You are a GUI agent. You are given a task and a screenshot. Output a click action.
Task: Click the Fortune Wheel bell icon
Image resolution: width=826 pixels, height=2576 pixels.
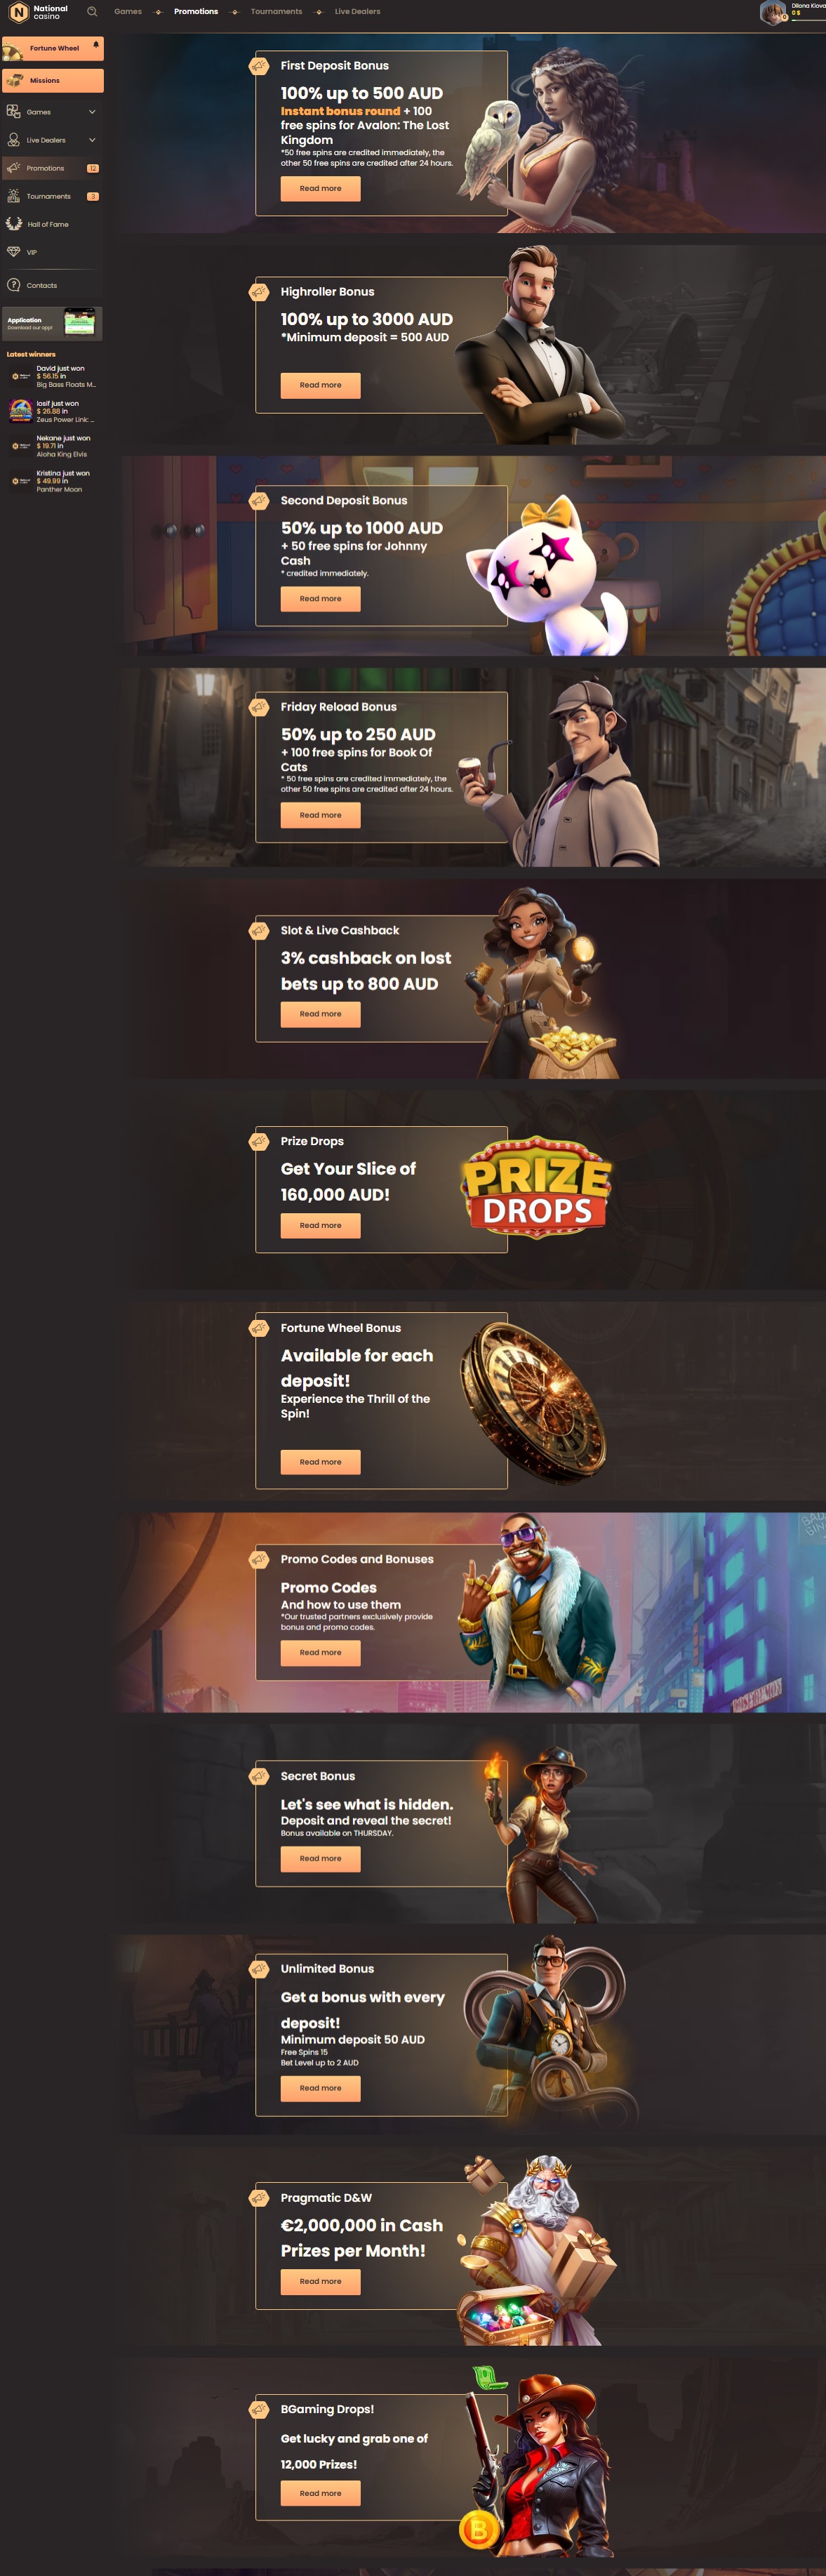pos(96,45)
